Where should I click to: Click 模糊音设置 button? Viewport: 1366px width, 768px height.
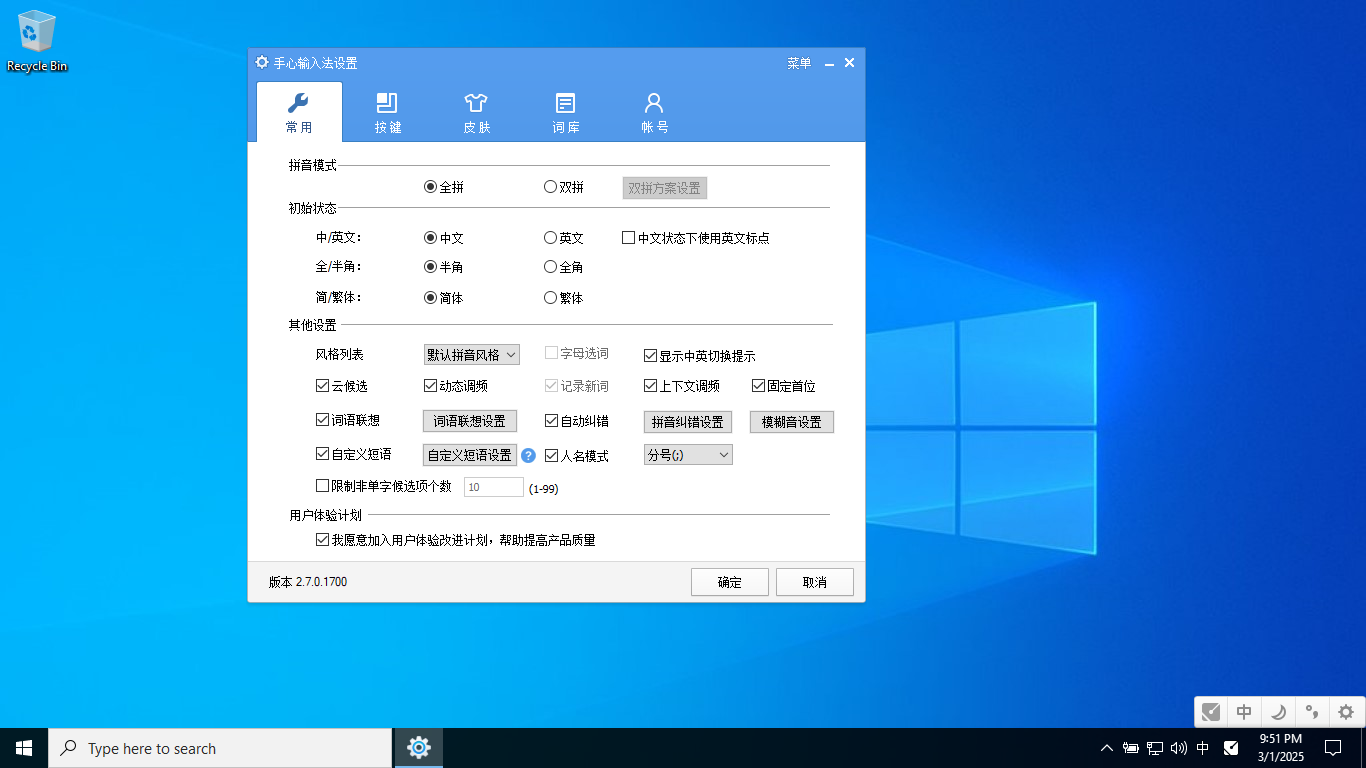(792, 422)
